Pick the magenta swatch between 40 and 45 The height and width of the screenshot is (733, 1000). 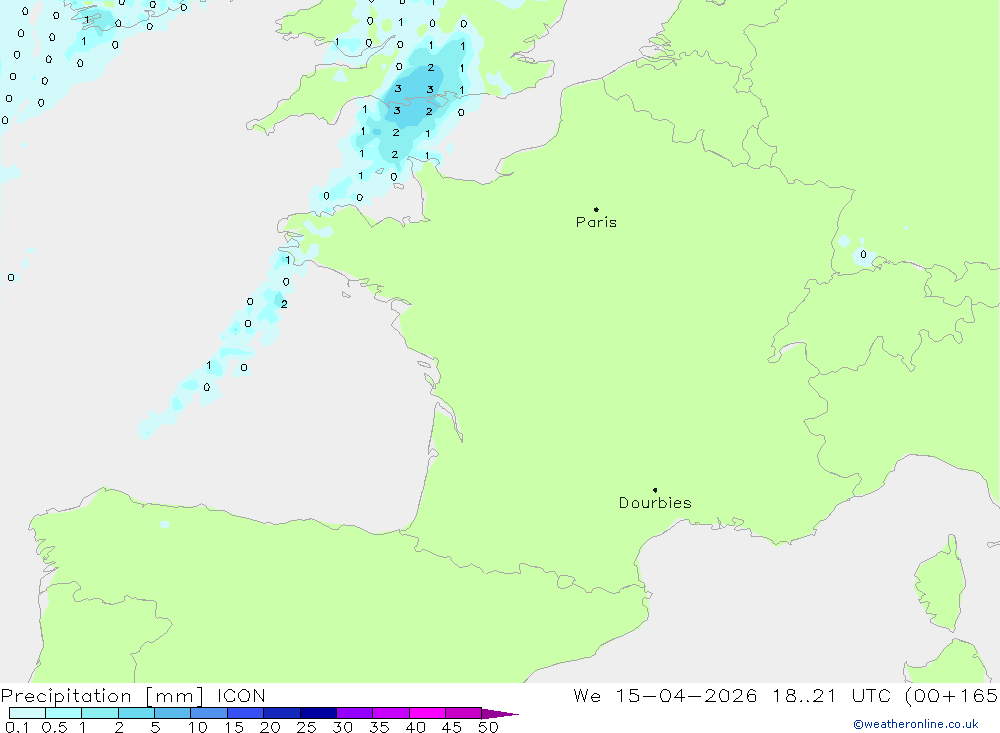pos(427,713)
